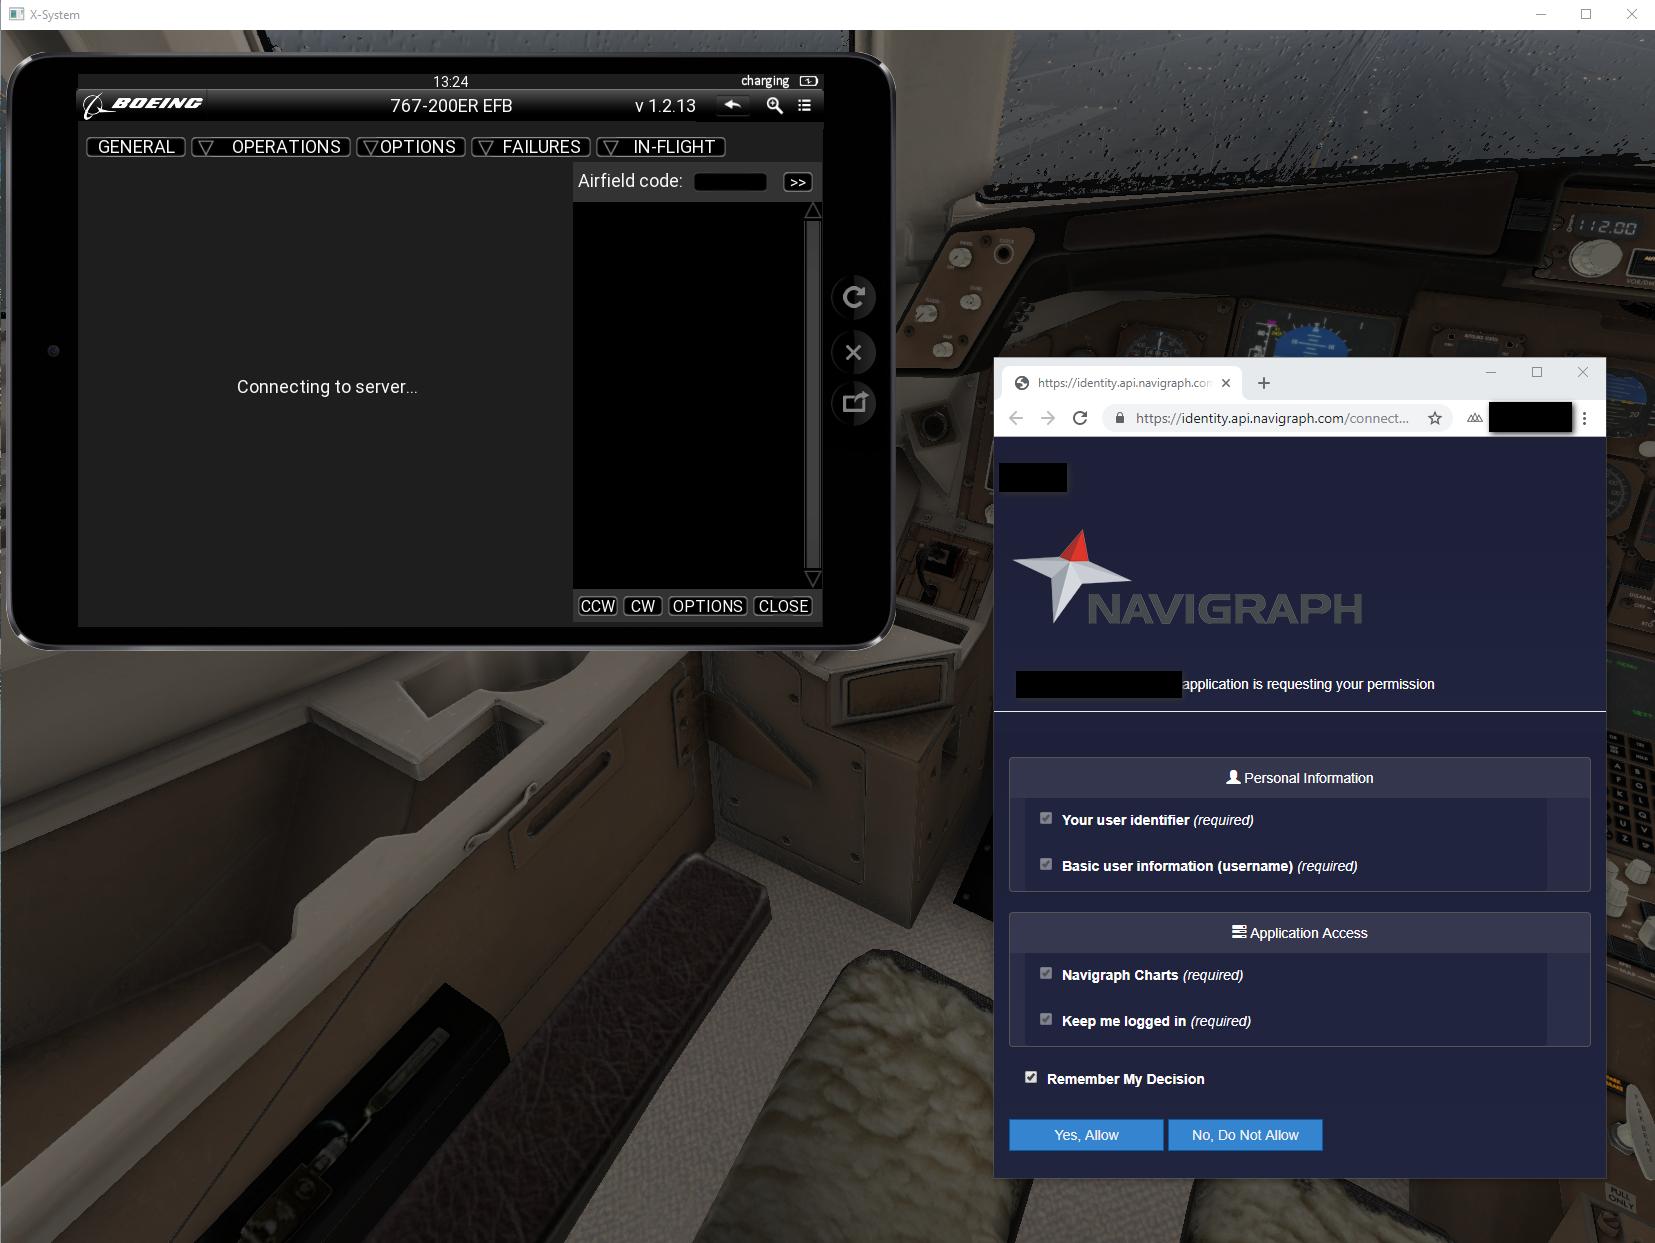Image resolution: width=1655 pixels, height=1243 pixels.
Task: Click the Boeing logo in the EFB header
Action: coord(143,104)
